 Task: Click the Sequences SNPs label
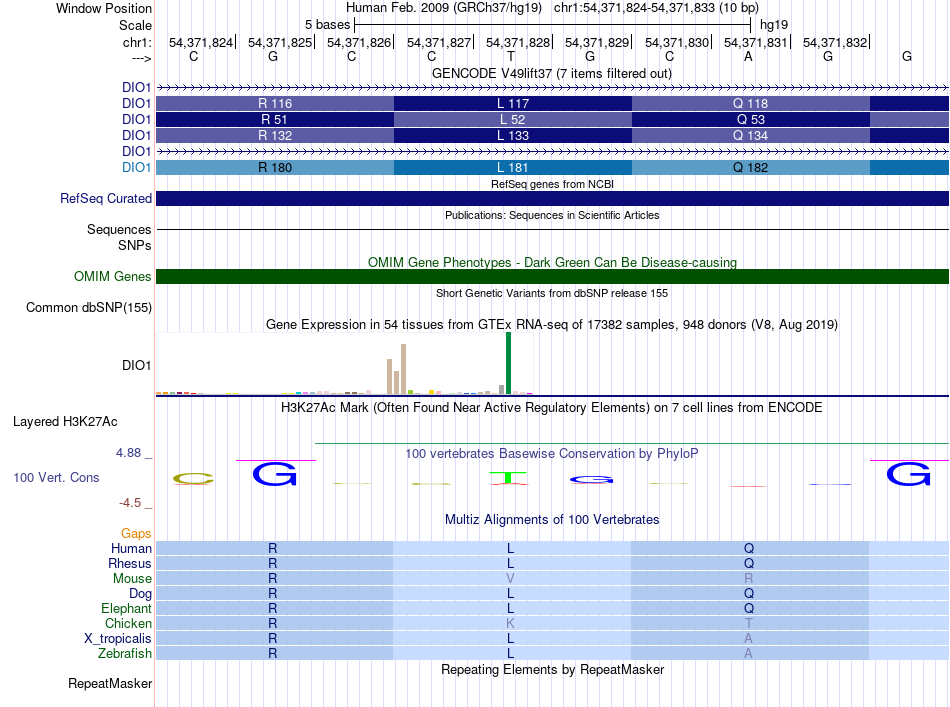119,237
